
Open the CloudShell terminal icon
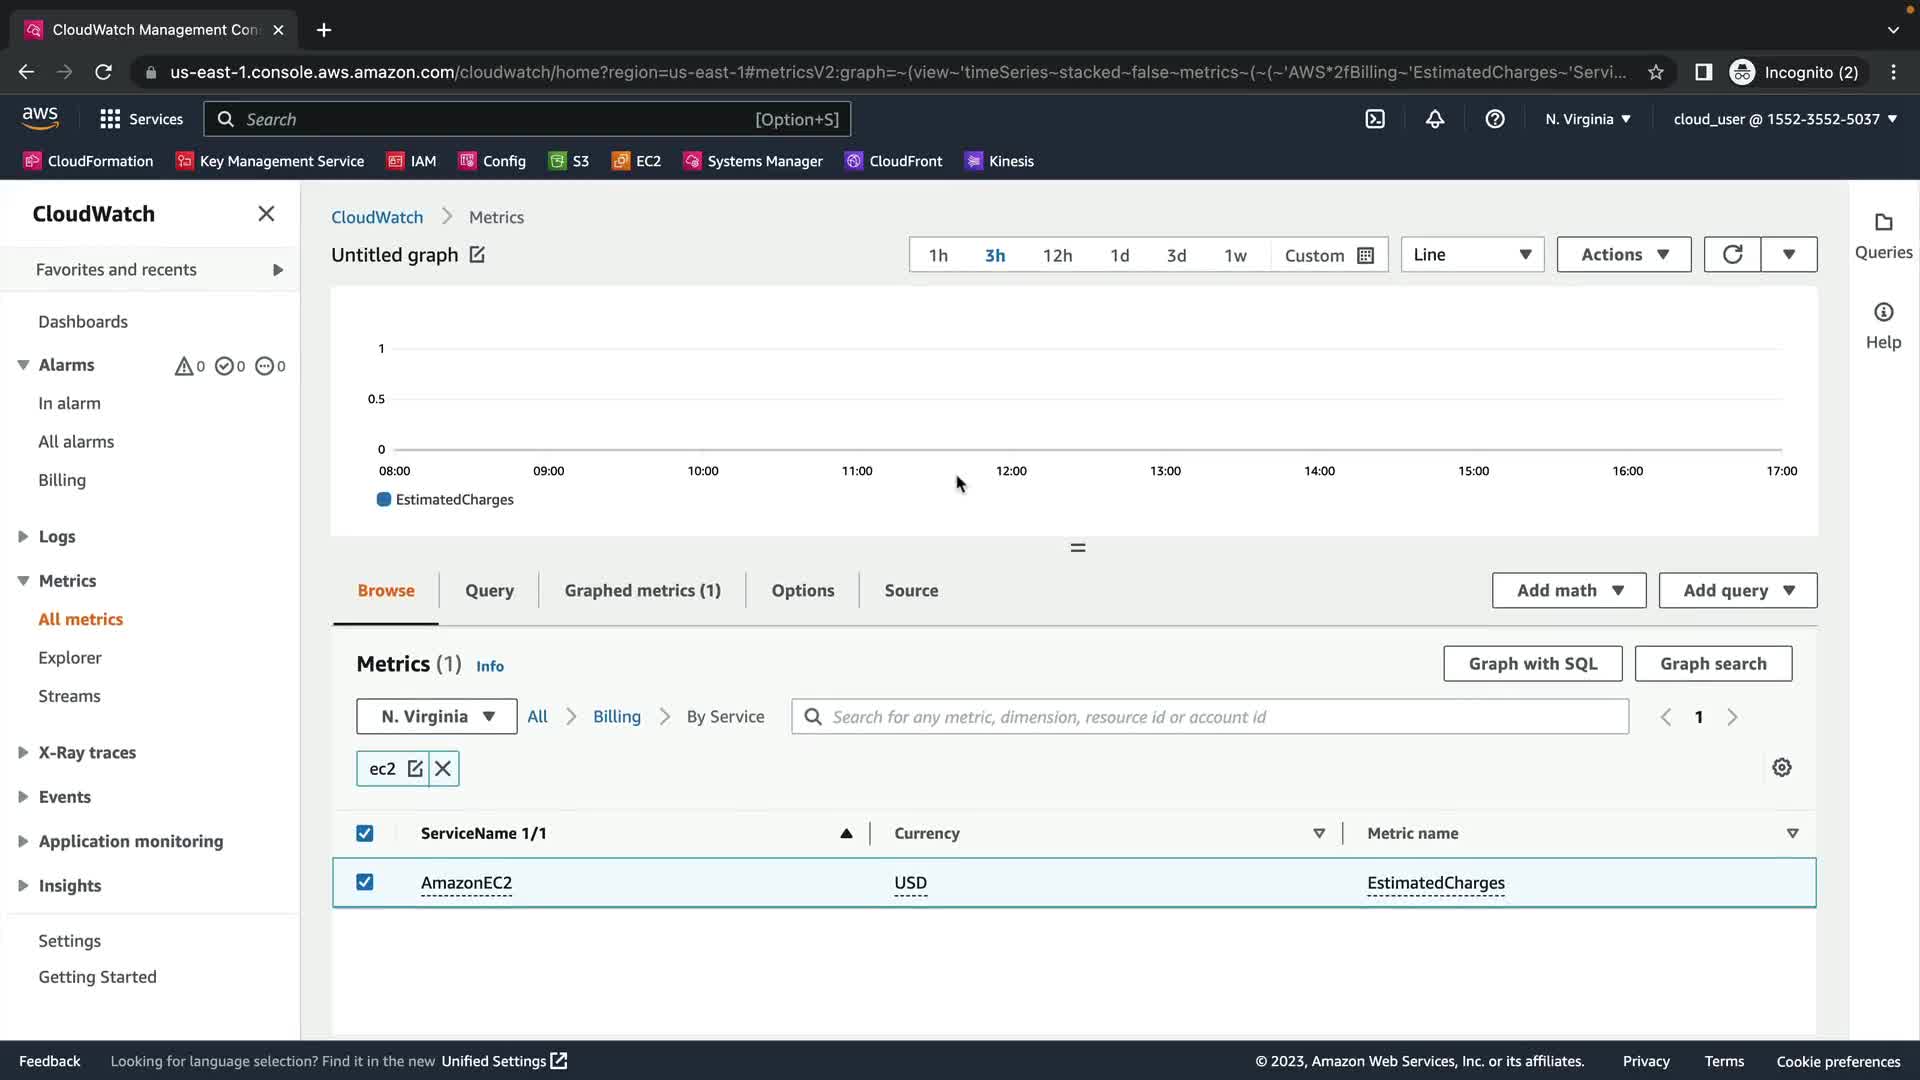click(x=1375, y=119)
